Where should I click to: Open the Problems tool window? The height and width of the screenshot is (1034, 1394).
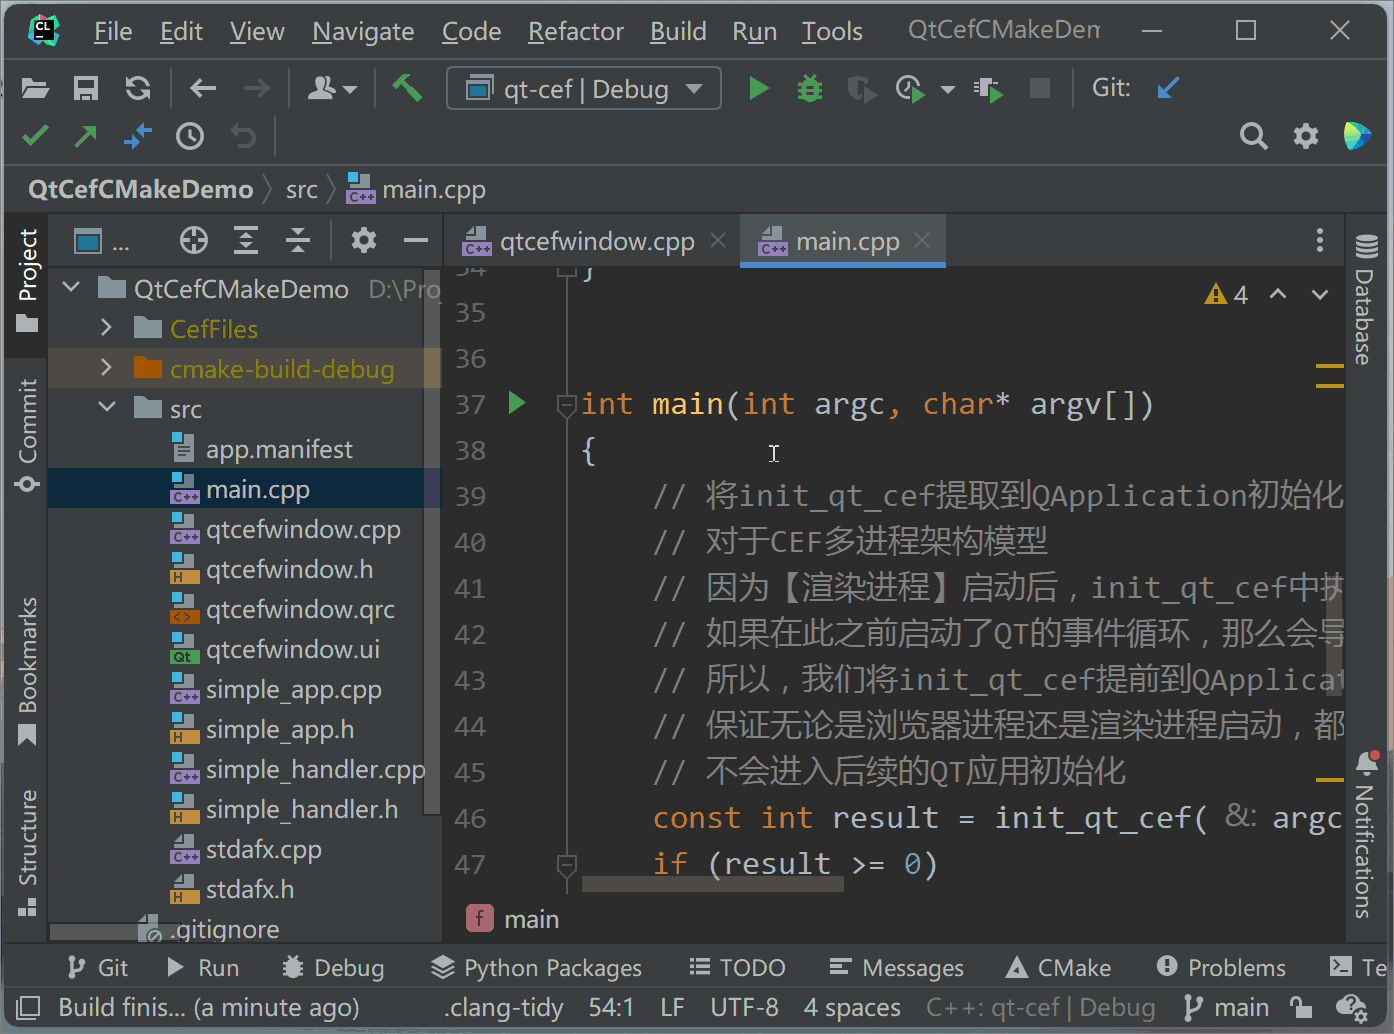1222,968
